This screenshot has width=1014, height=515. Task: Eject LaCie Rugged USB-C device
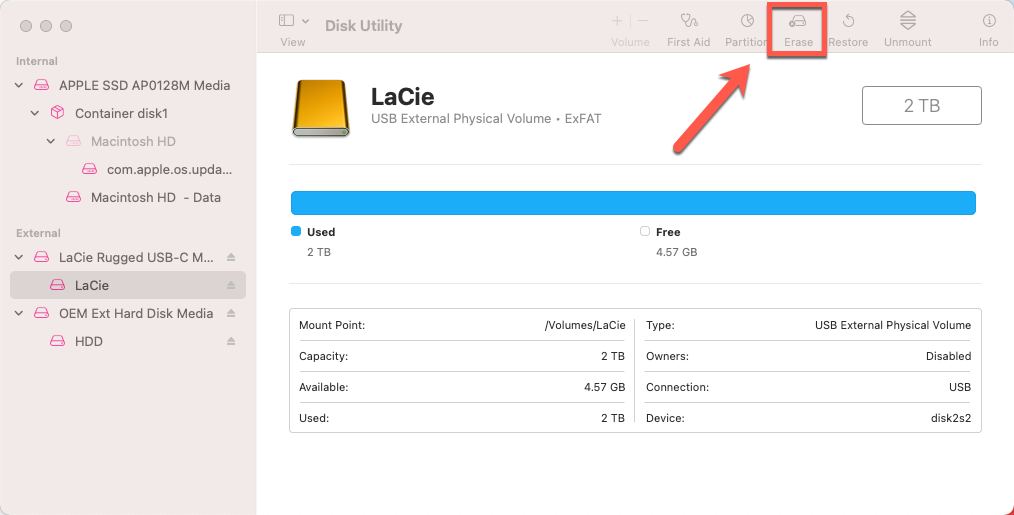tap(231, 258)
